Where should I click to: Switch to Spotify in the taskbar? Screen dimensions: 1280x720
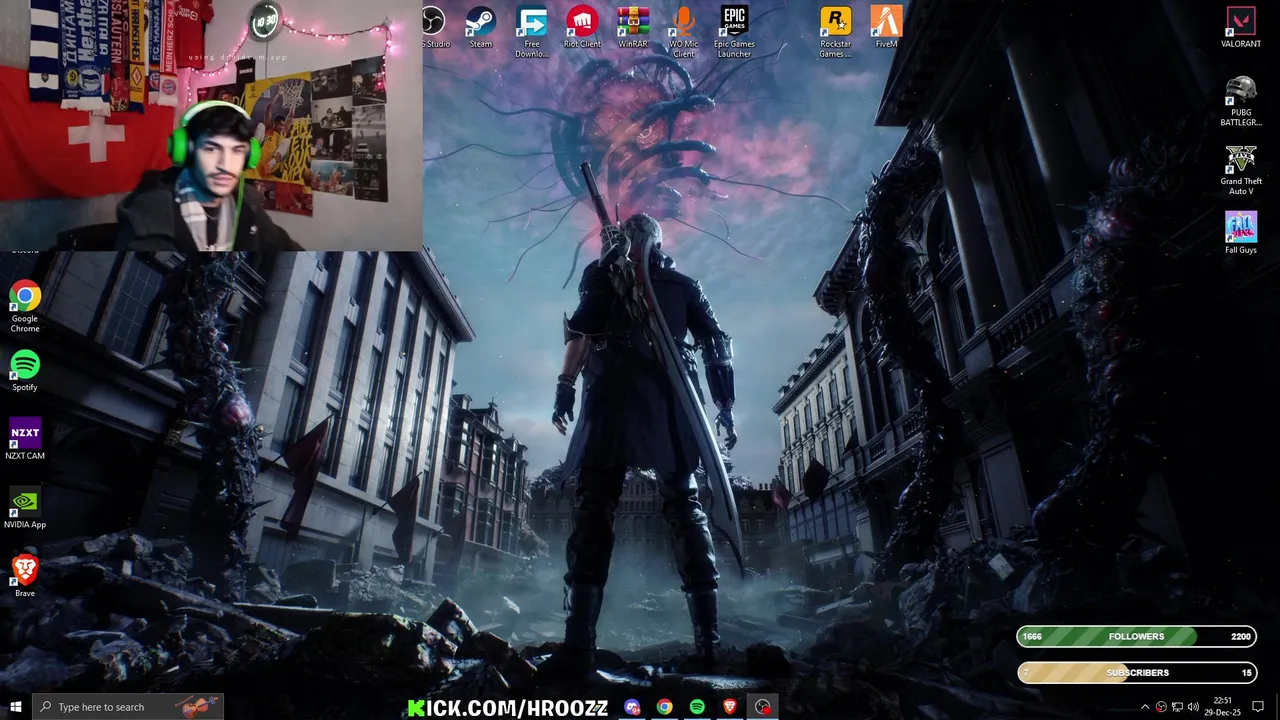pos(697,707)
